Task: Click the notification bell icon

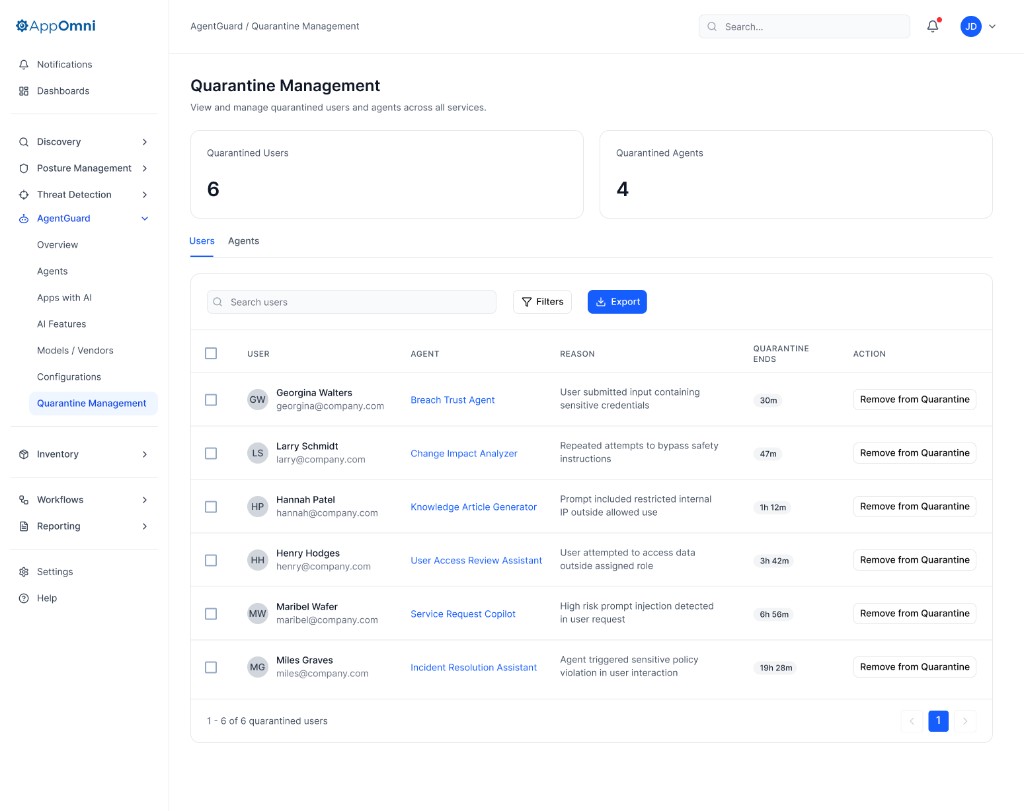Action: (x=931, y=26)
